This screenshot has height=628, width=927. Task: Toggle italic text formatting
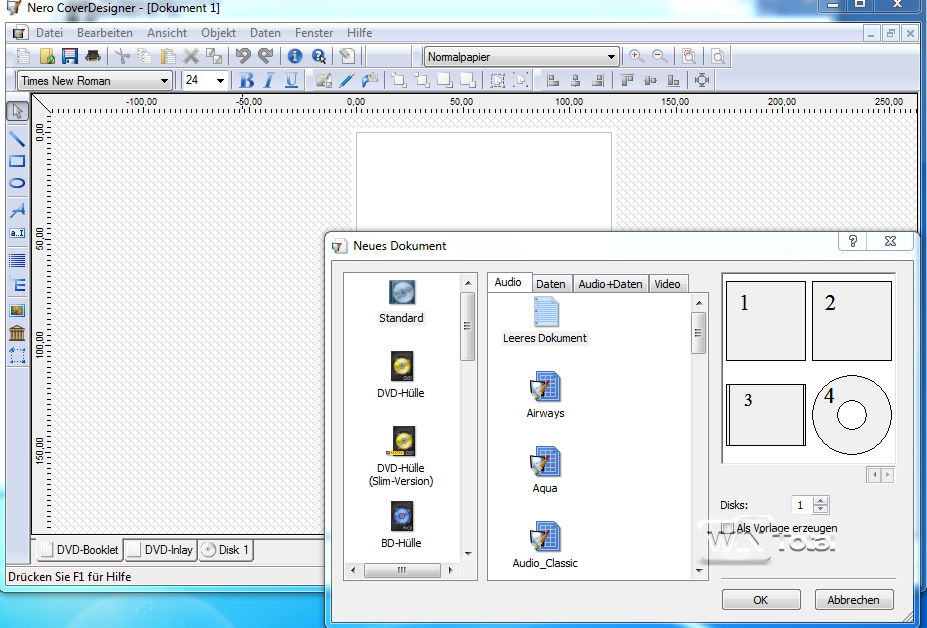pyautogui.click(x=269, y=80)
